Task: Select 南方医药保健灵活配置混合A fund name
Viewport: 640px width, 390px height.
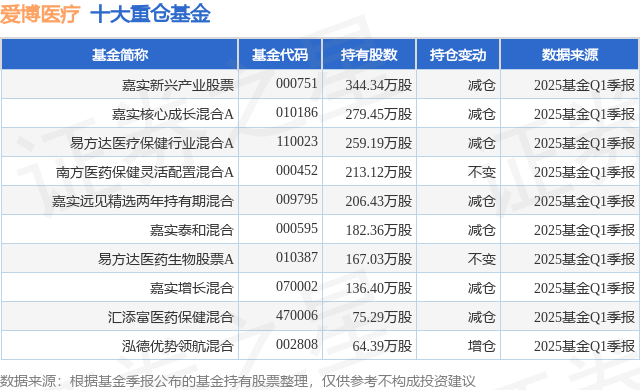Action: point(145,172)
